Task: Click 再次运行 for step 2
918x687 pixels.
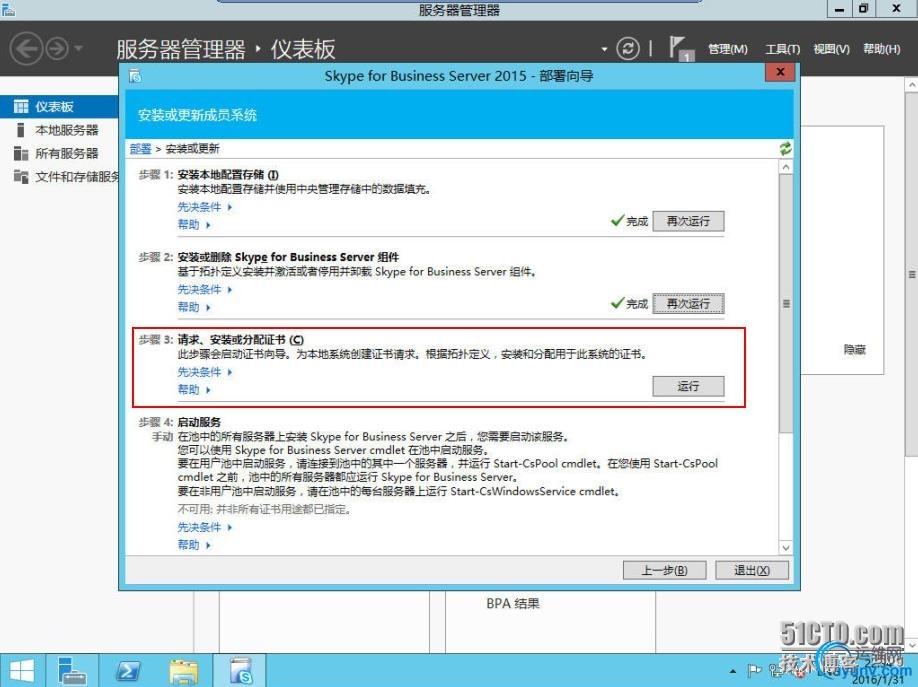Action: 688,304
